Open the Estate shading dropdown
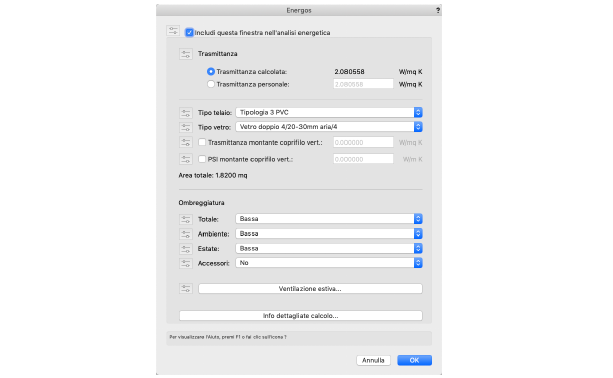Viewport: 613px width, 378px height. point(329,248)
